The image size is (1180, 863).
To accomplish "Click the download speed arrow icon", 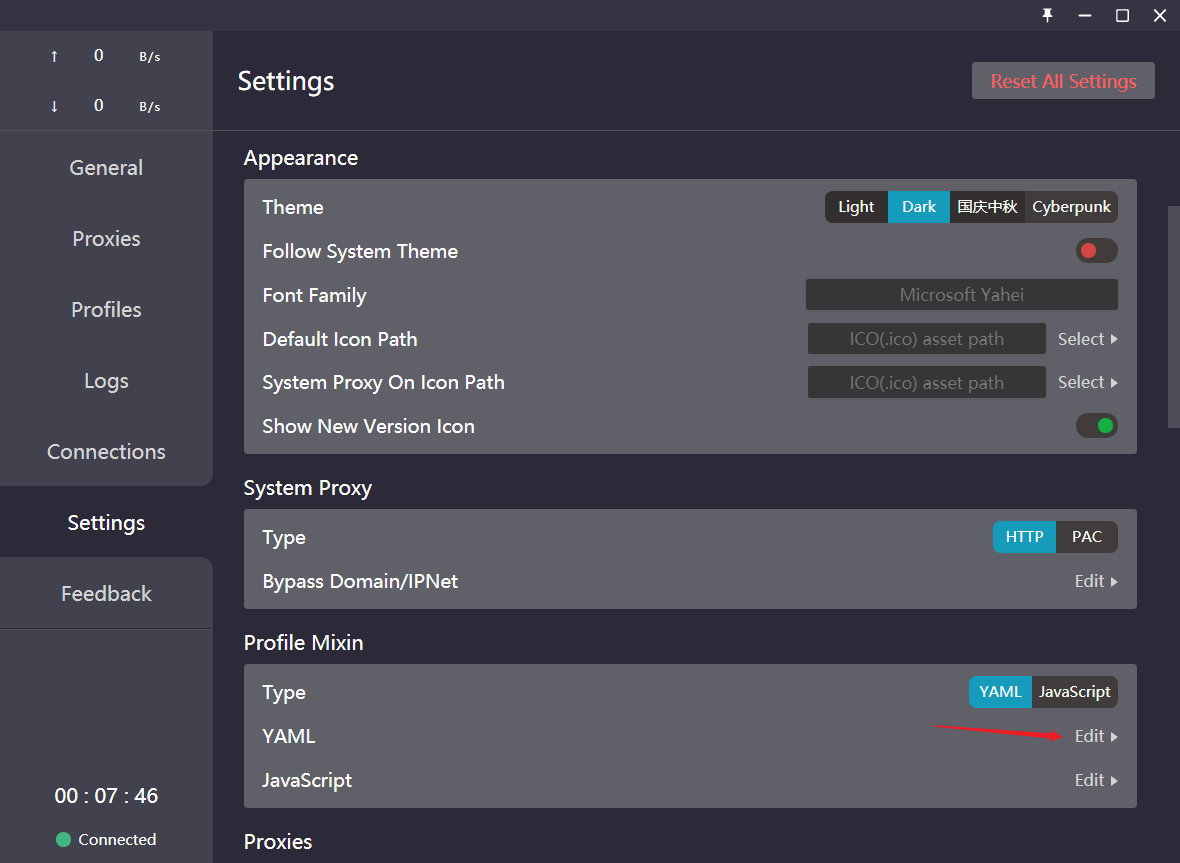I will (x=54, y=106).
